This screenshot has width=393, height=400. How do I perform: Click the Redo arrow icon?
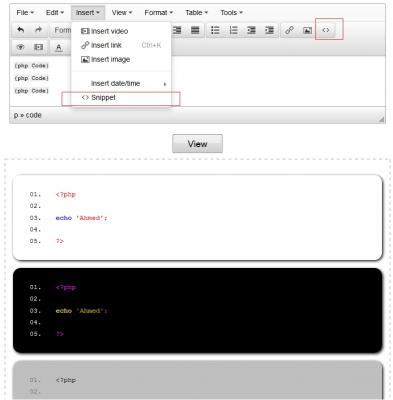[38, 30]
